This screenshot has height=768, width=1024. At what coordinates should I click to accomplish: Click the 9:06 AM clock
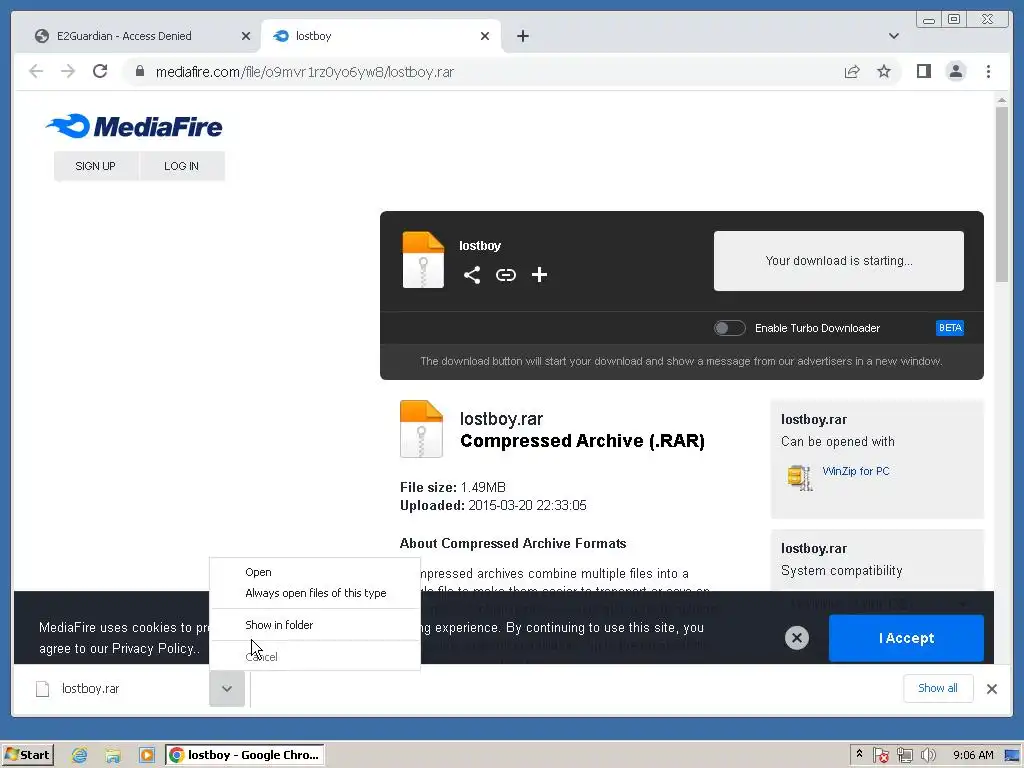point(973,755)
